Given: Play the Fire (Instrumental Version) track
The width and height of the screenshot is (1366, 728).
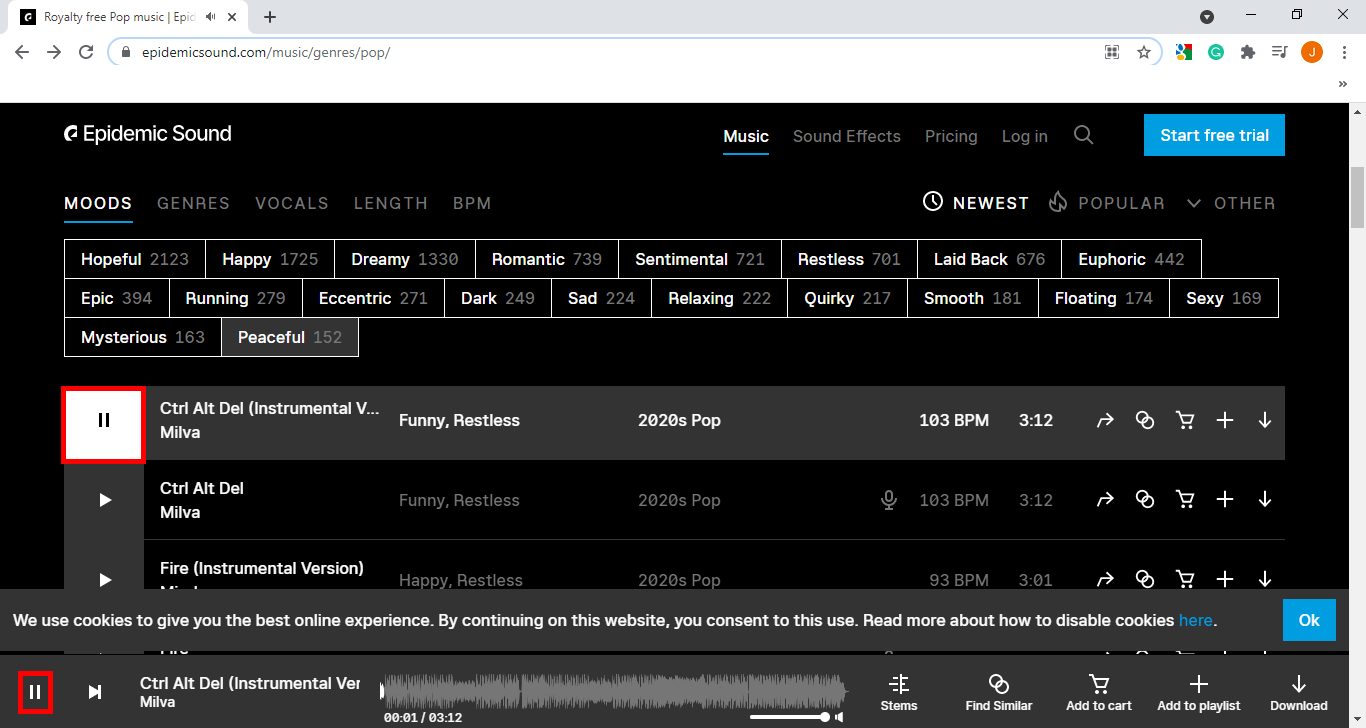Looking at the screenshot, I should [x=104, y=579].
